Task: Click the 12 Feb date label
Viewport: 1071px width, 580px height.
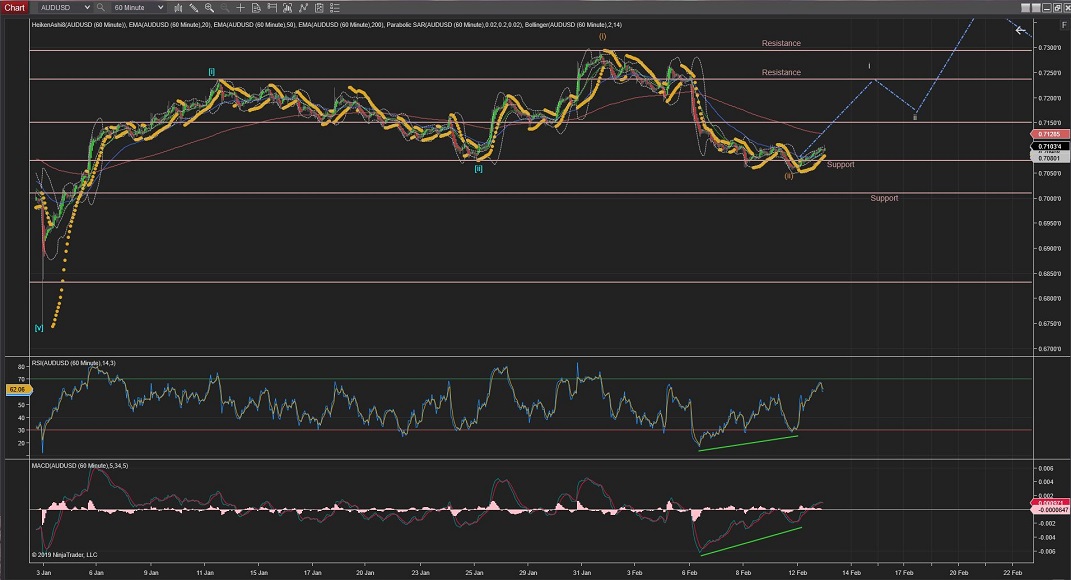Action: (x=797, y=572)
